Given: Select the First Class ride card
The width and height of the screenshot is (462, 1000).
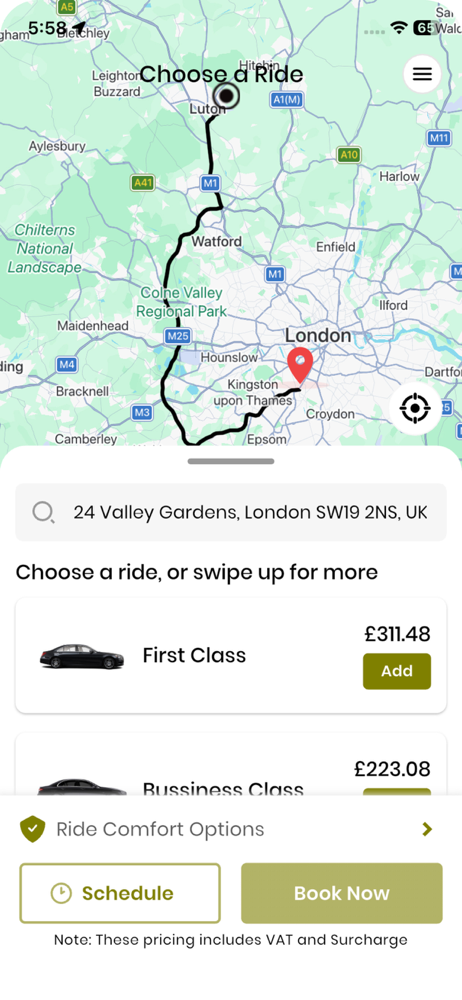Looking at the screenshot, I should pos(231,656).
